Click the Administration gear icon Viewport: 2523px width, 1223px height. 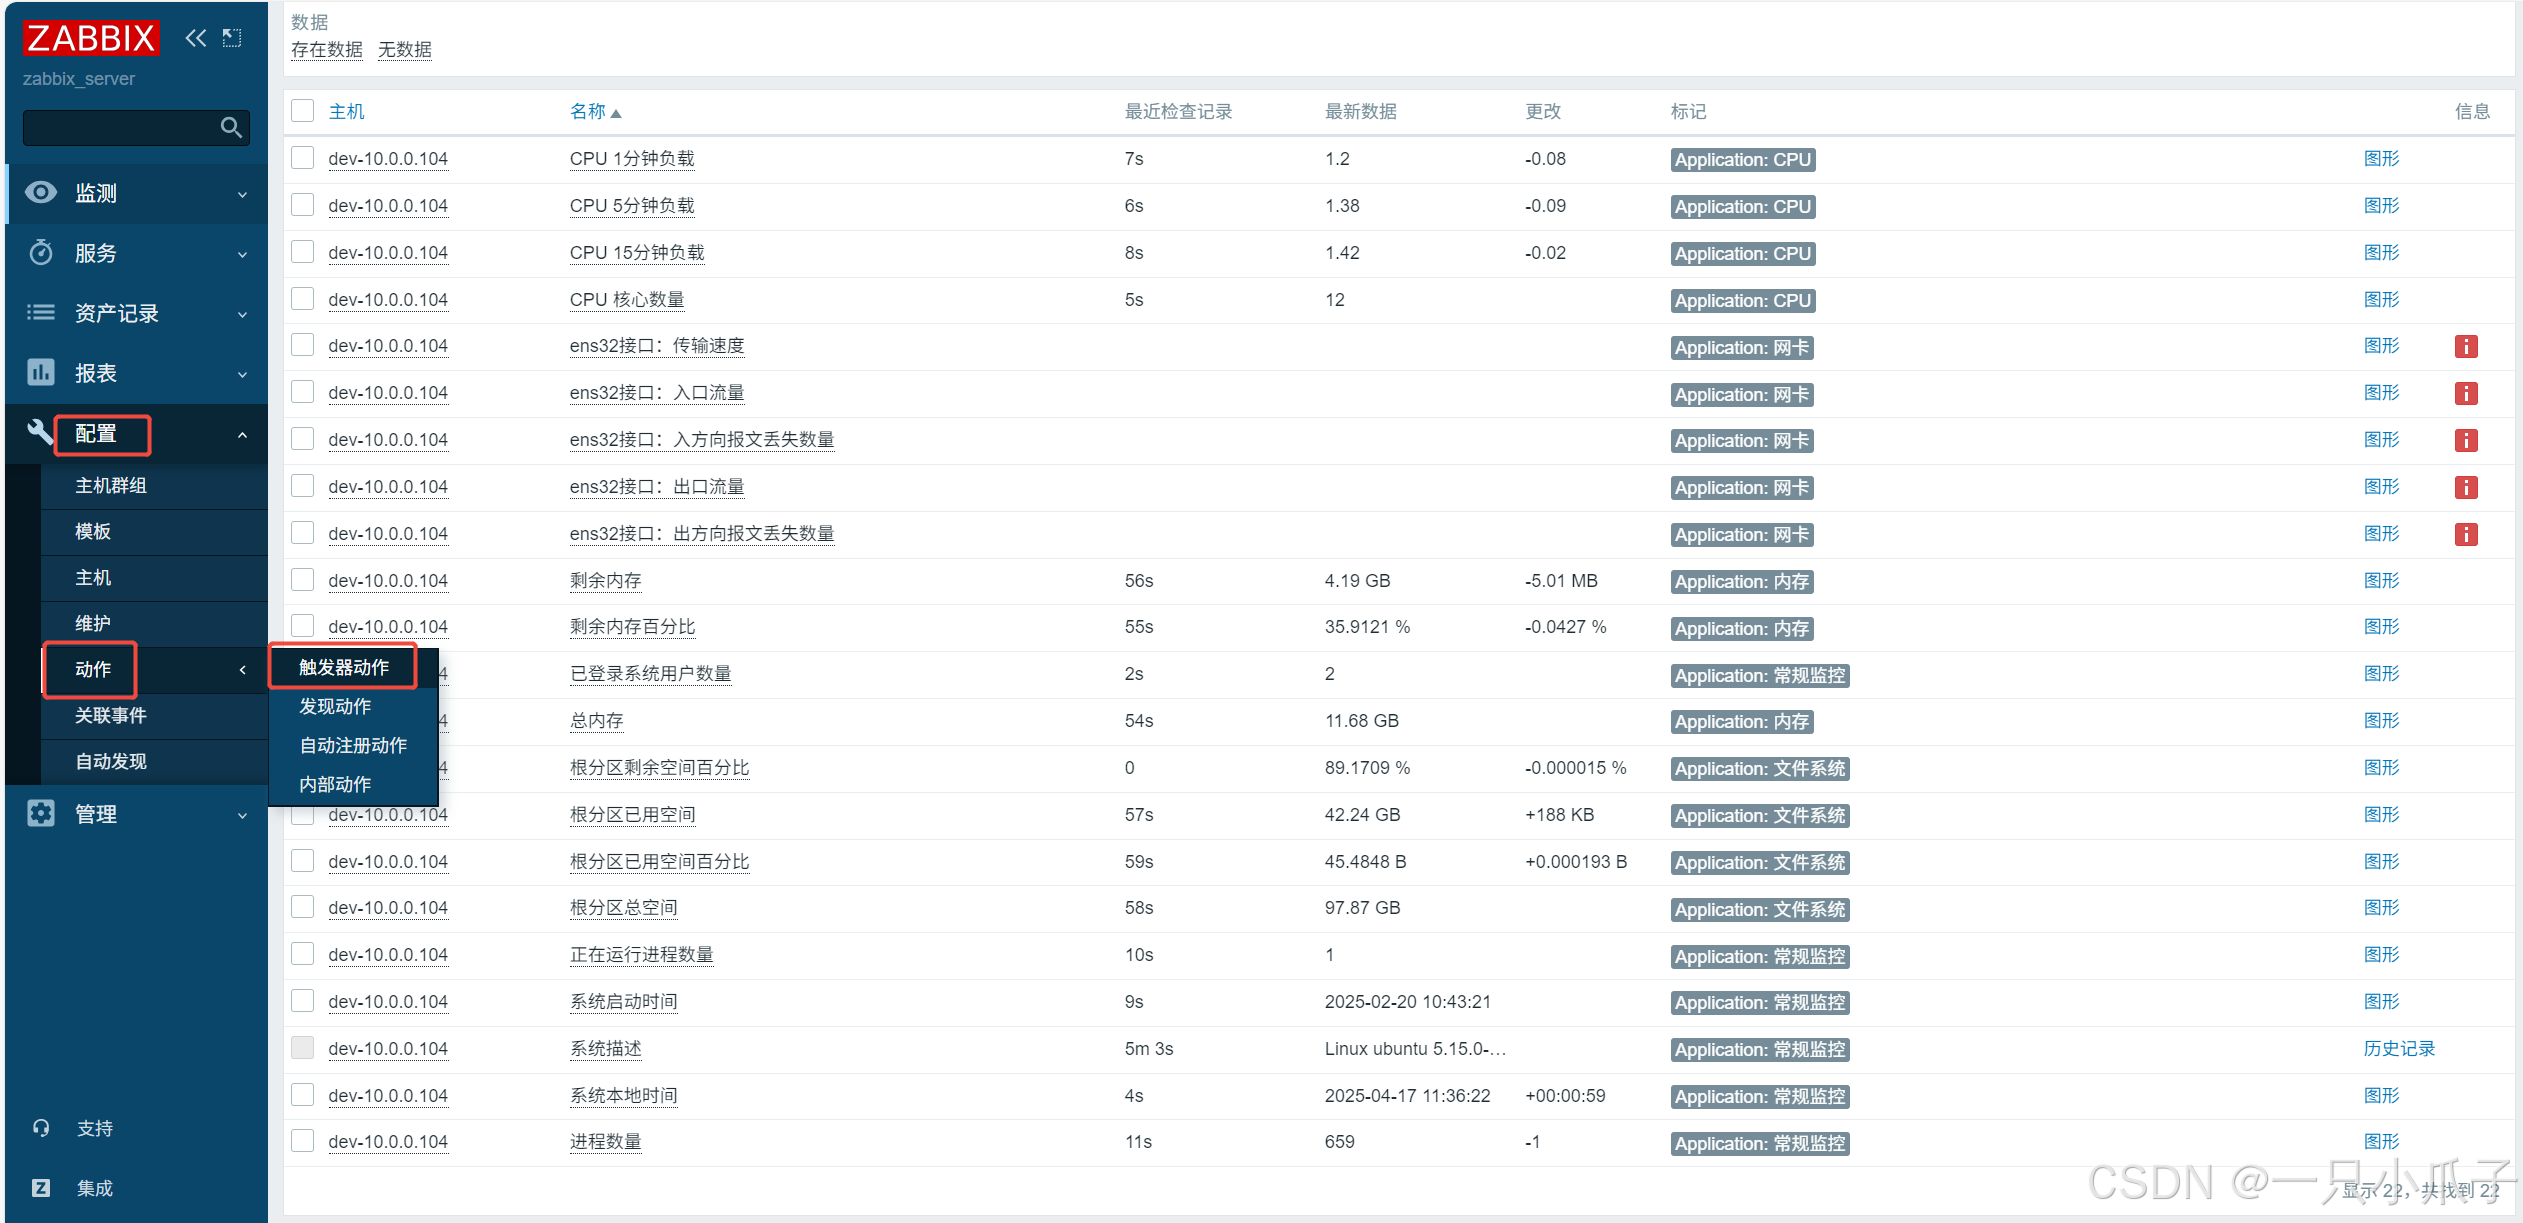coord(41,814)
